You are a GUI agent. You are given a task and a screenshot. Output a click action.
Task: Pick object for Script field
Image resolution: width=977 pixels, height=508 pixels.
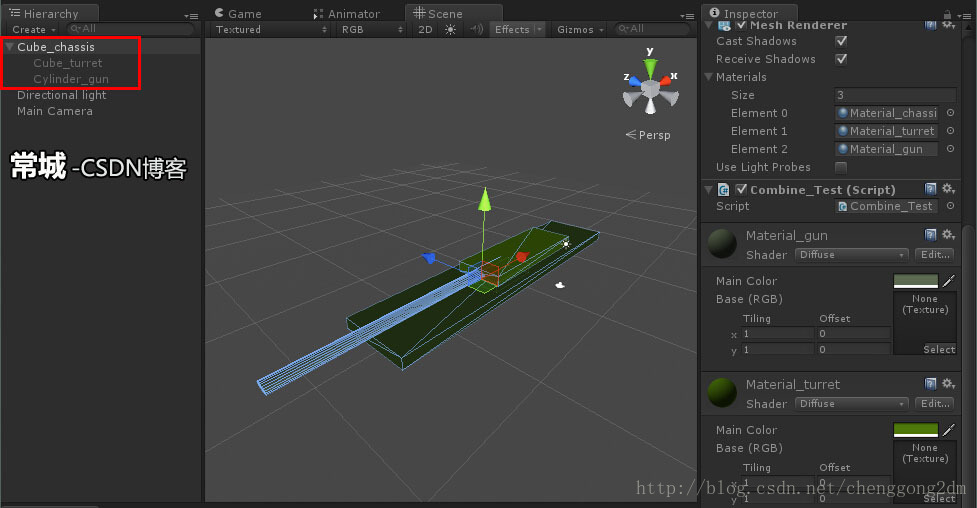click(x=950, y=206)
